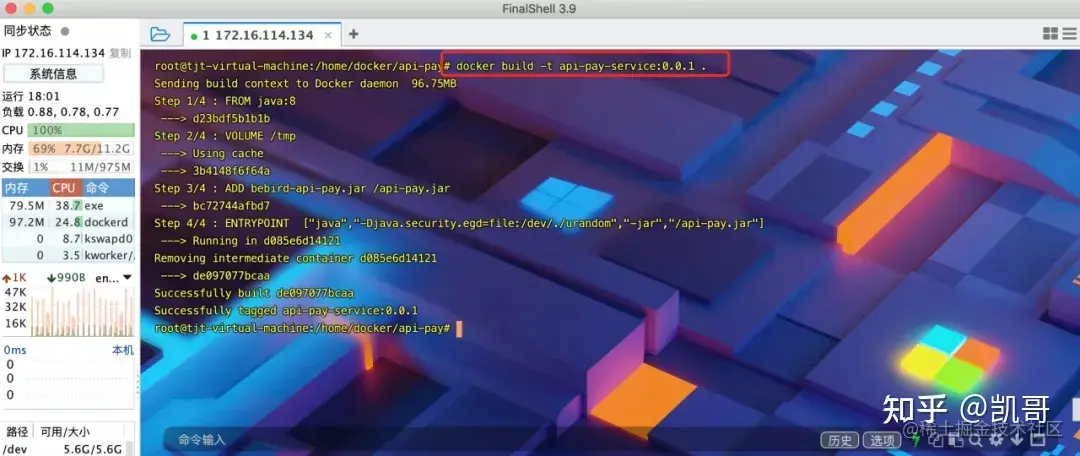Open the 历史 command history button
Image resolution: width=1080 pixels, height=456 pixels.
pos(840,440)
